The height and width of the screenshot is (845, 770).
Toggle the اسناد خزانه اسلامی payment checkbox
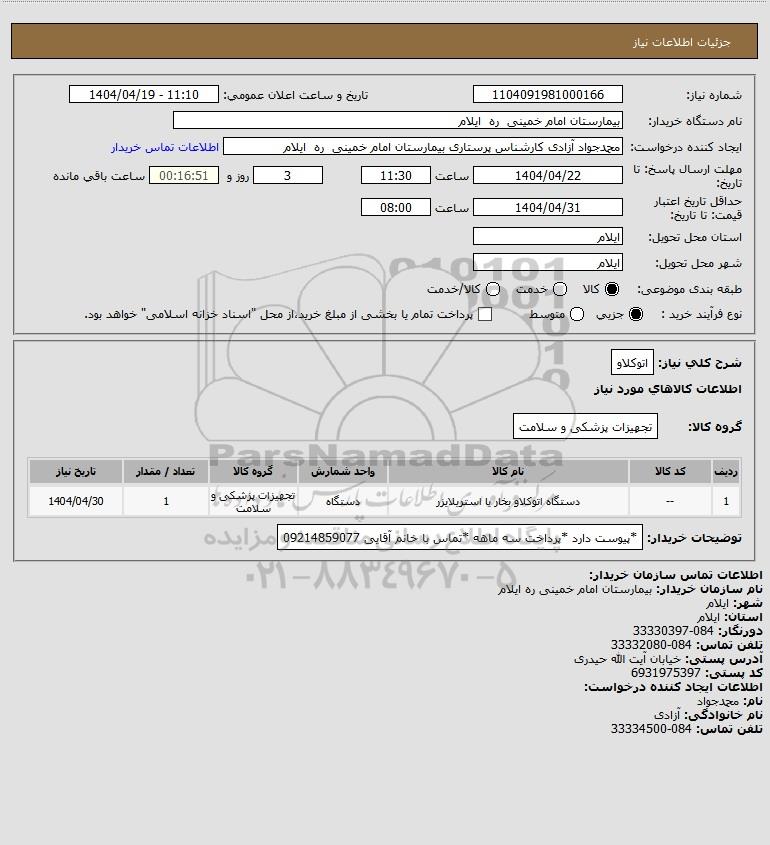click(x=485, y=314)
